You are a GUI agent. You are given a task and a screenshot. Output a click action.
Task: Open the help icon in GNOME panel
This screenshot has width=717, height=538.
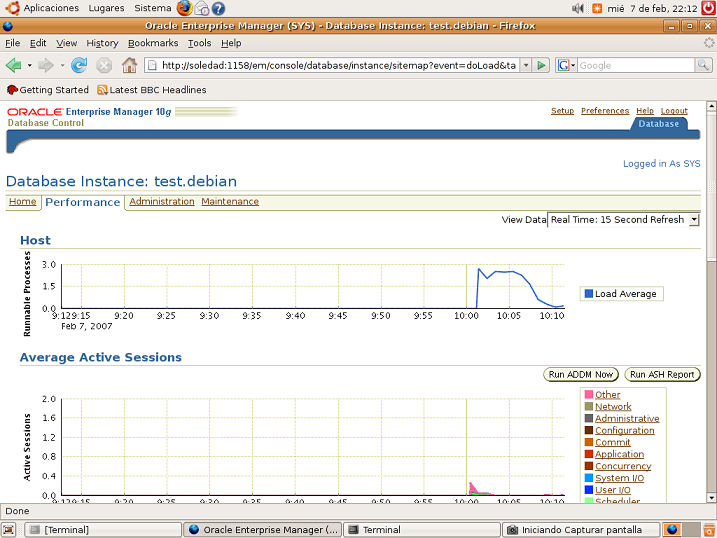(217, 8)
